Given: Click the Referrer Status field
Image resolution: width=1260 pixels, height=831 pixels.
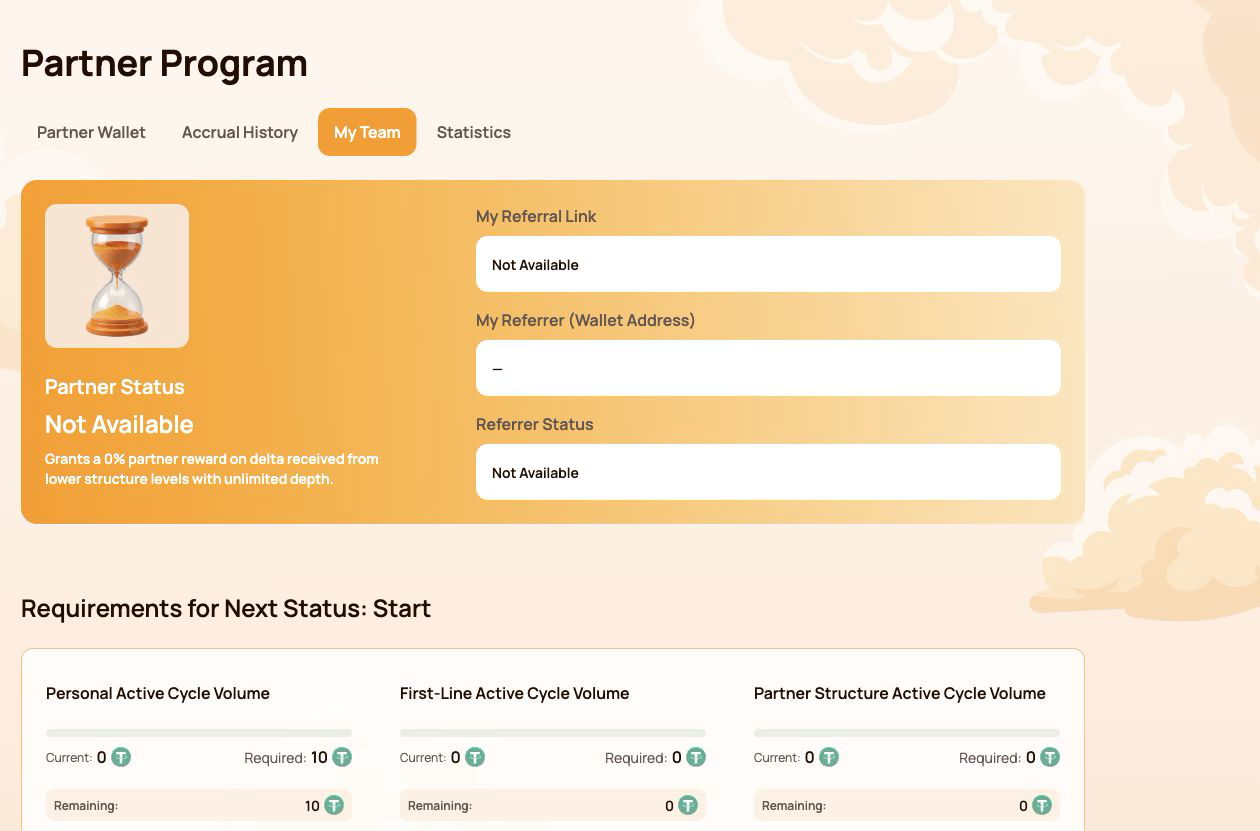Looking at the screenshot, I should (x=768, y=472).
